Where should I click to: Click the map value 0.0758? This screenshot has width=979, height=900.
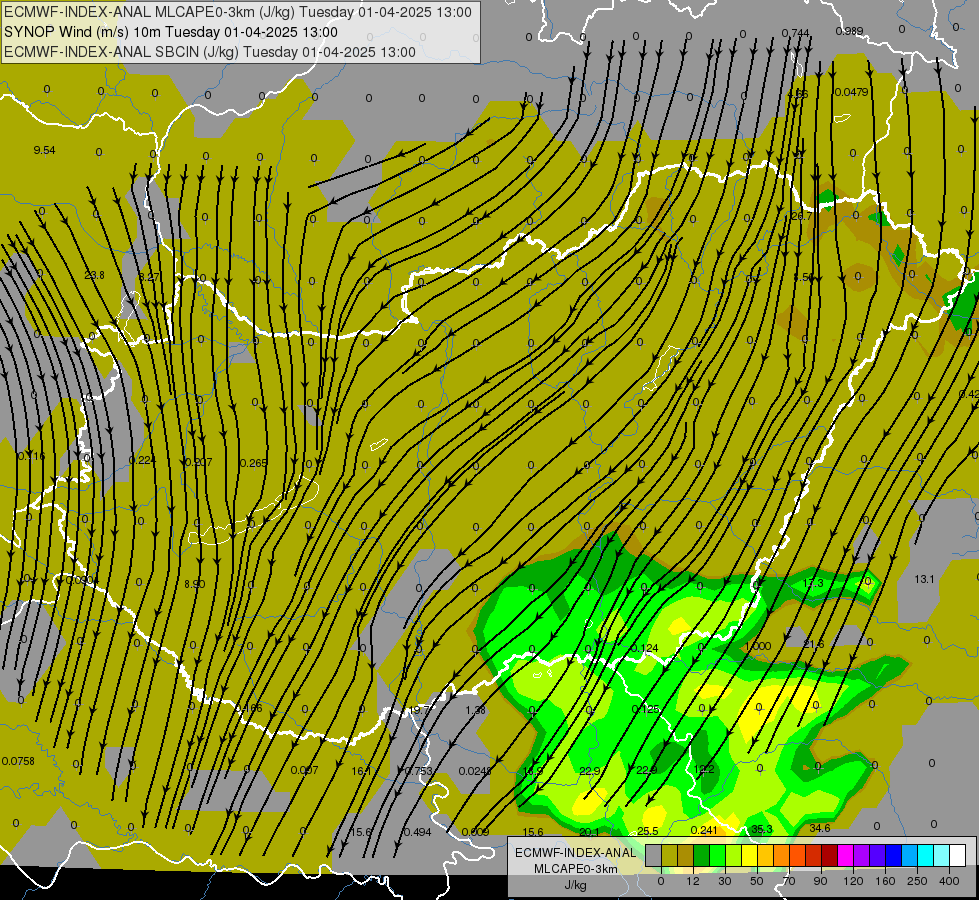pyautogui.click(x=18, y=761)
